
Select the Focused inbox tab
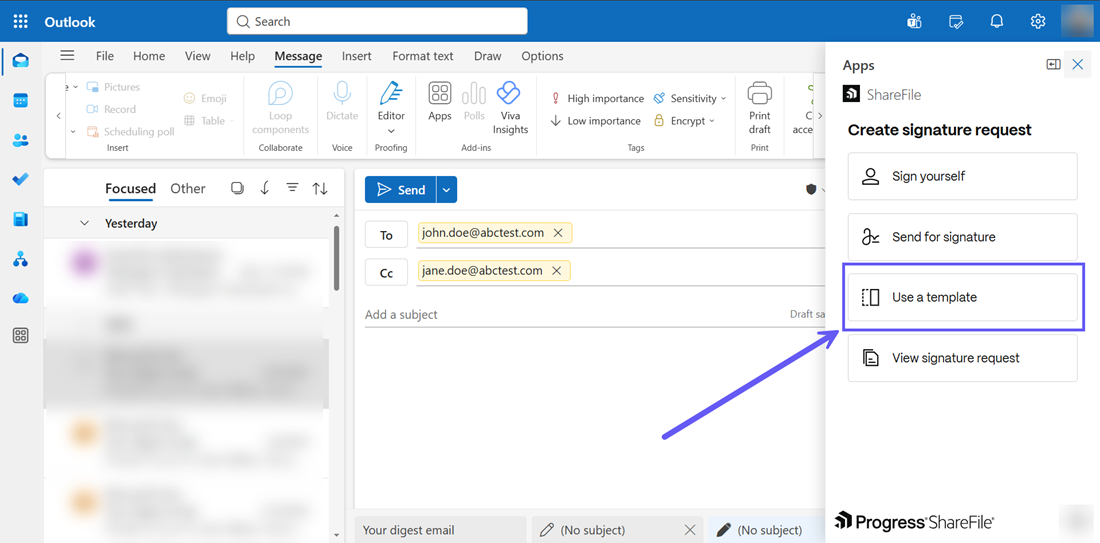click(x=130, y=189)
